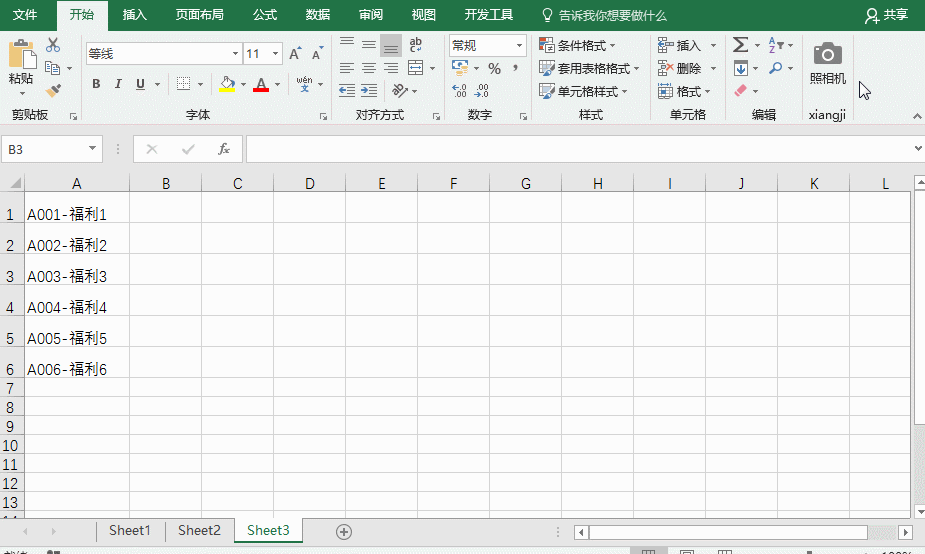
Task: Open the font size dropdown
Action: point(275,54)
